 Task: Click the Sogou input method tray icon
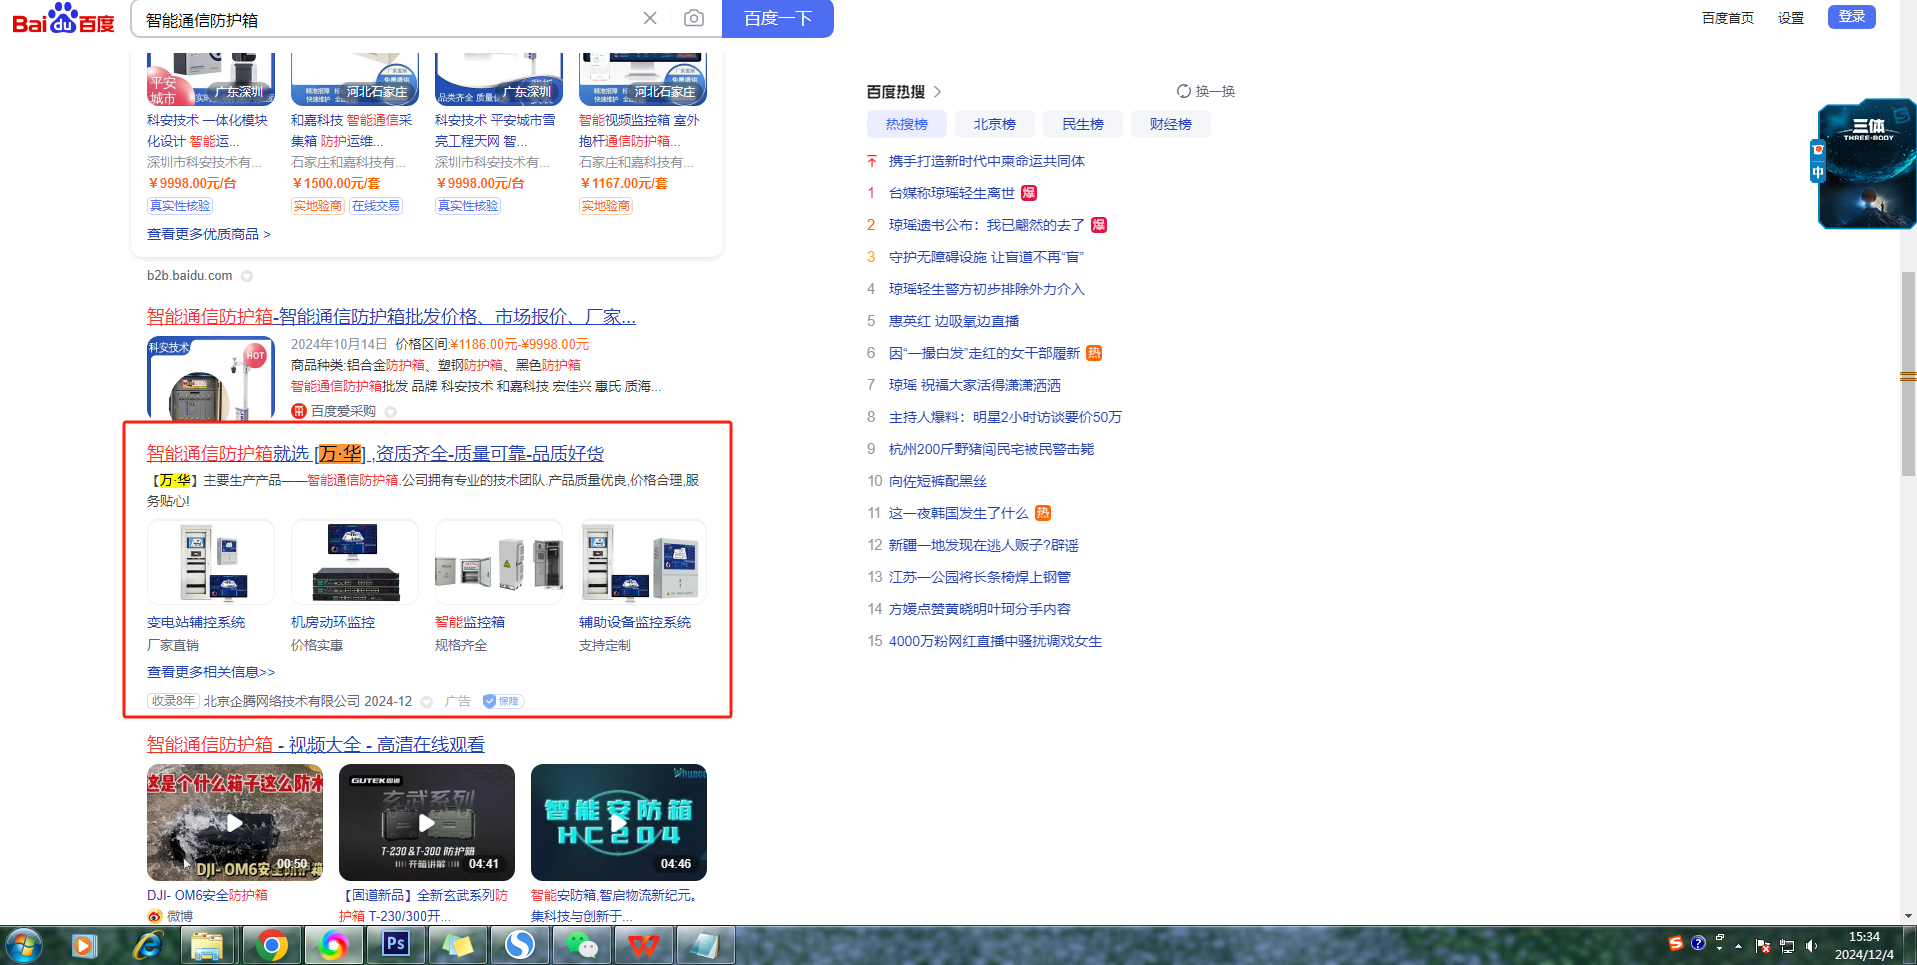[x=1676, y=943]
